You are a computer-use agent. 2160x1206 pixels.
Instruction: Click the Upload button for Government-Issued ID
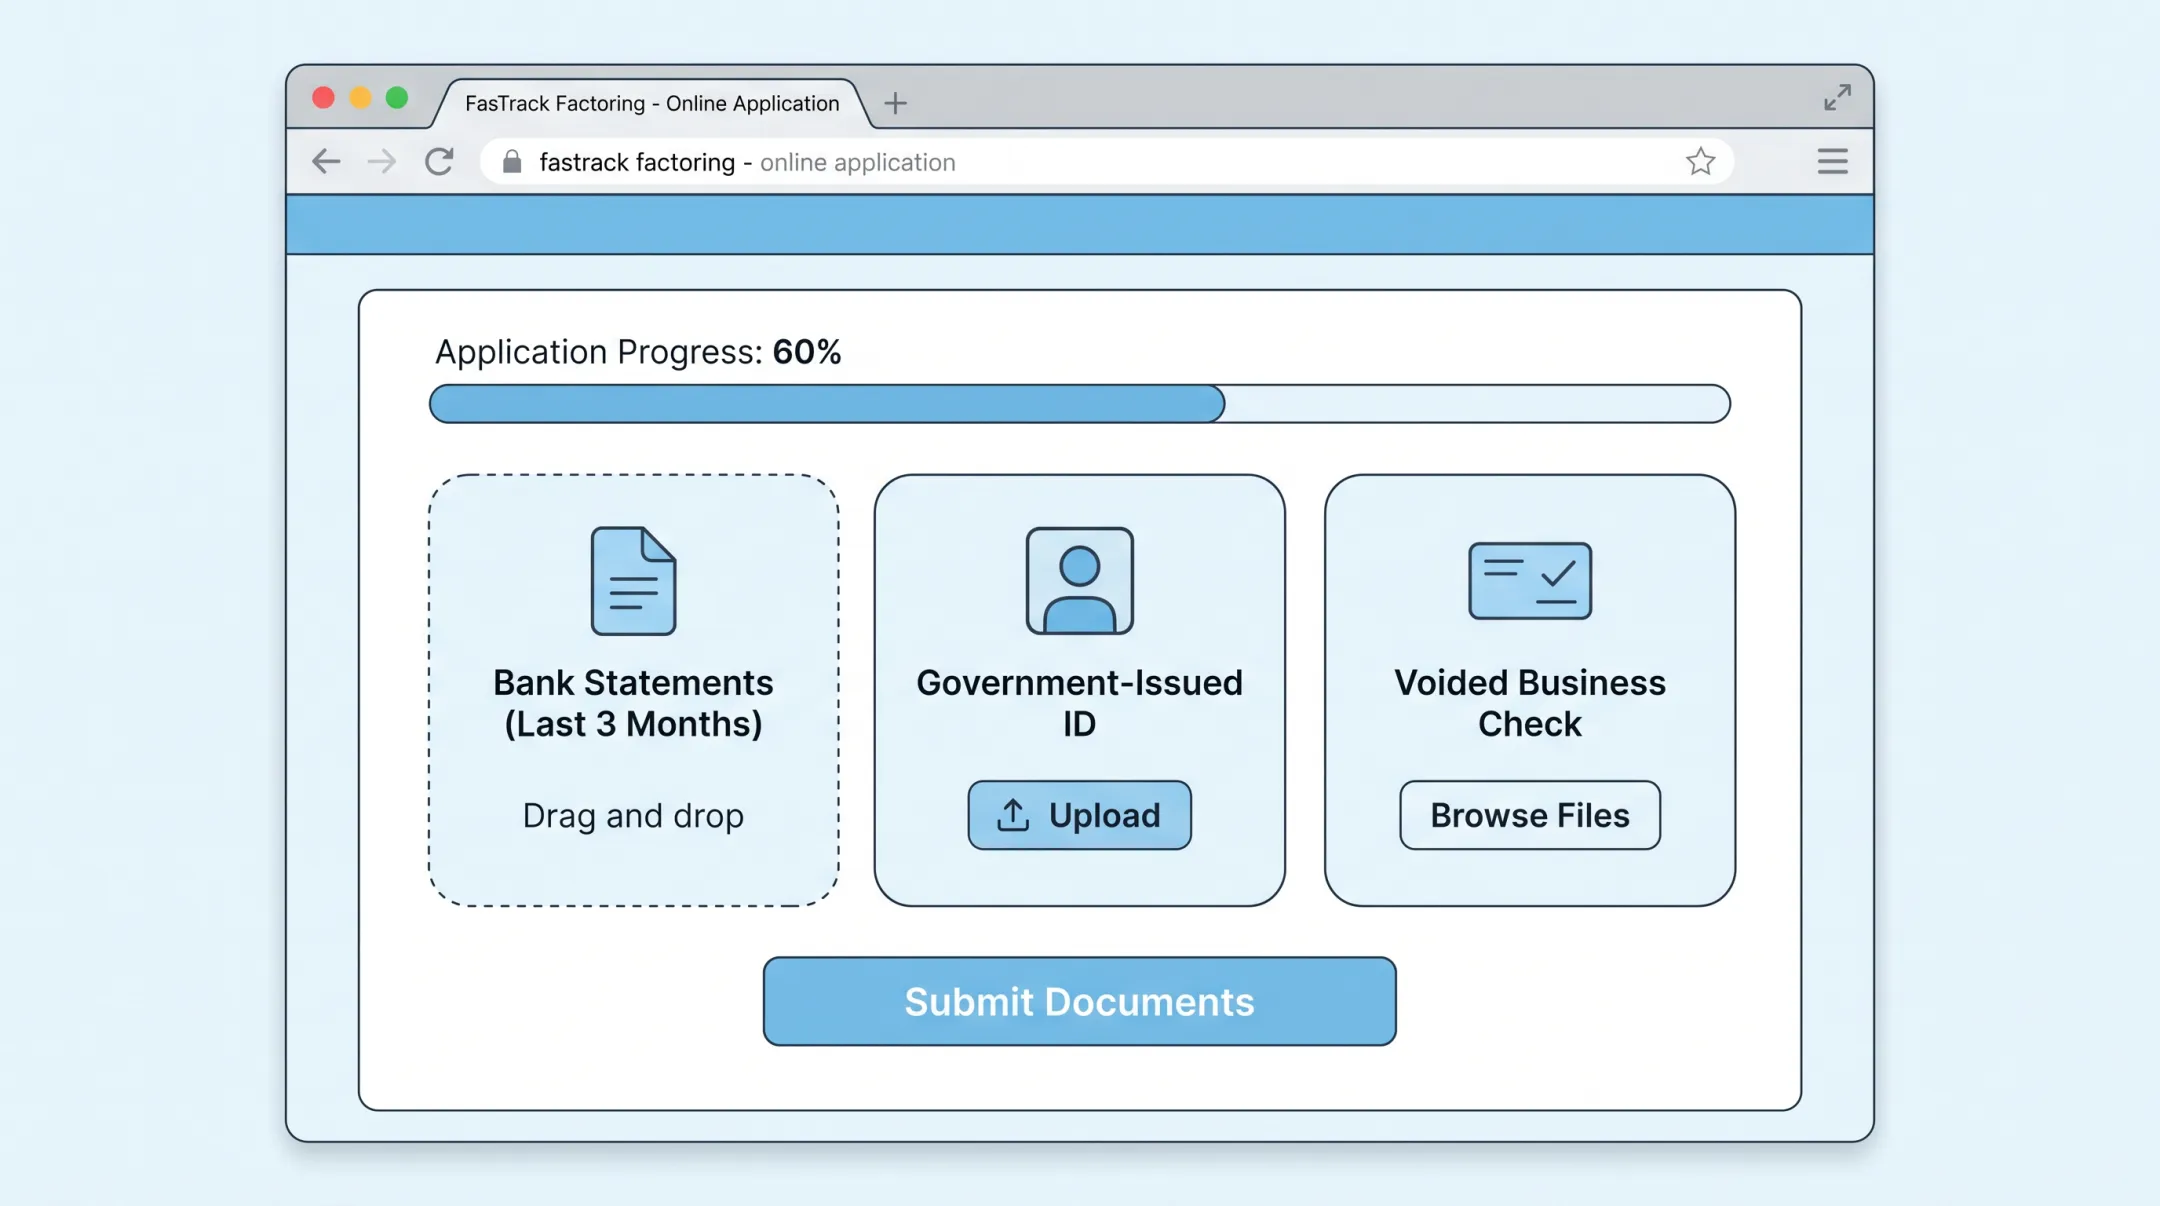pyautogui.click(x=1079, y=815)
